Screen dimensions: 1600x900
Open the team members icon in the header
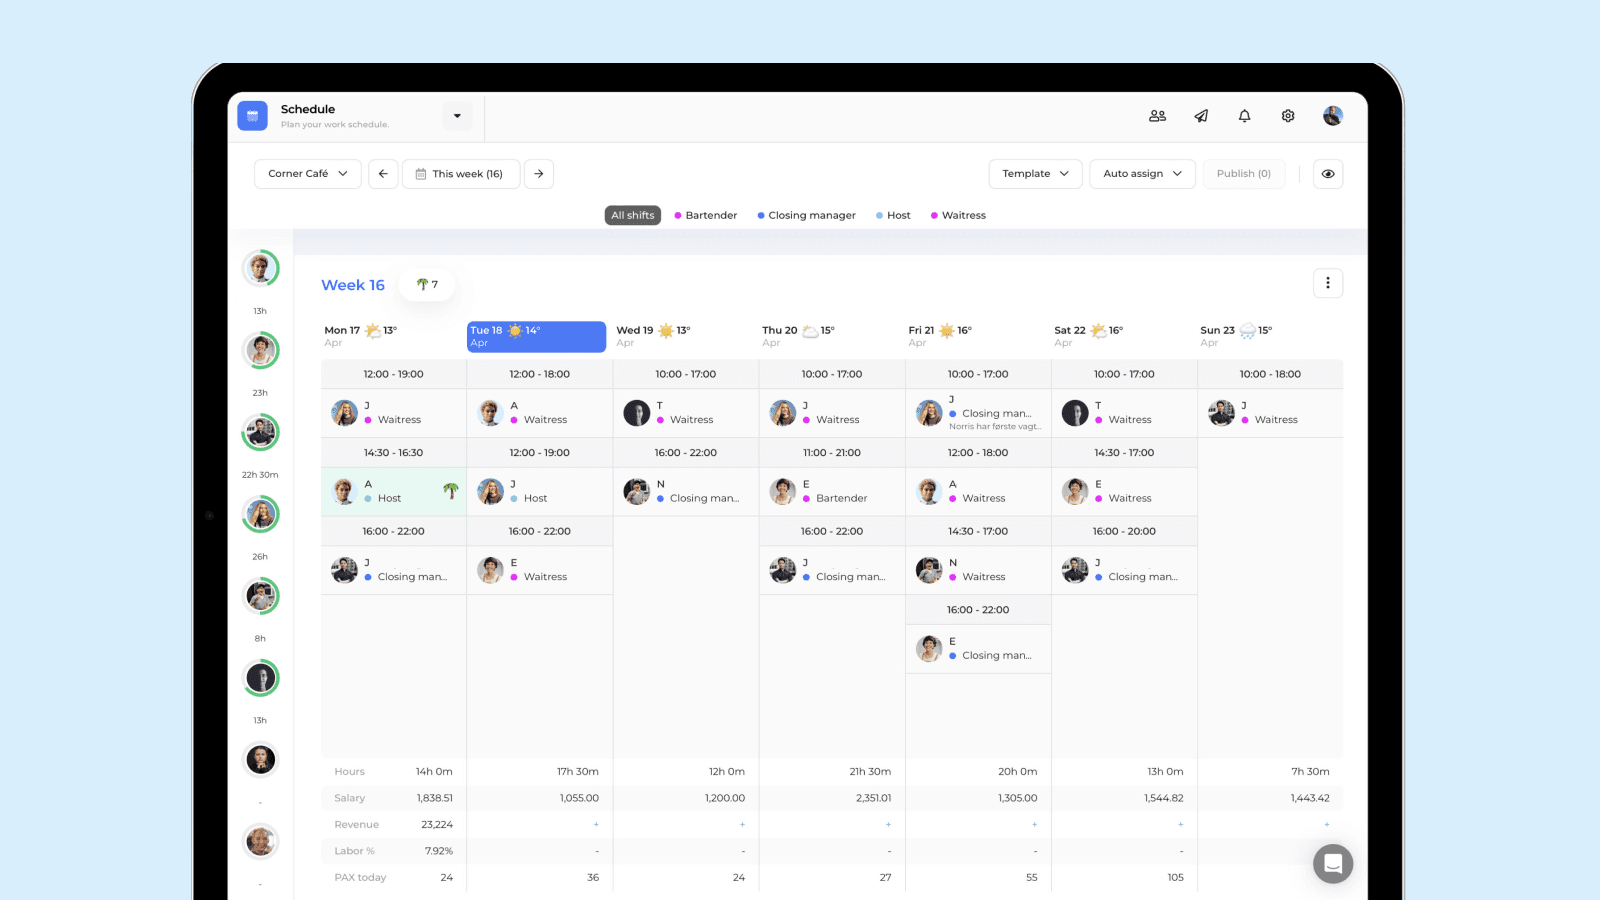pyautogui.click(x=1157, y=115)
